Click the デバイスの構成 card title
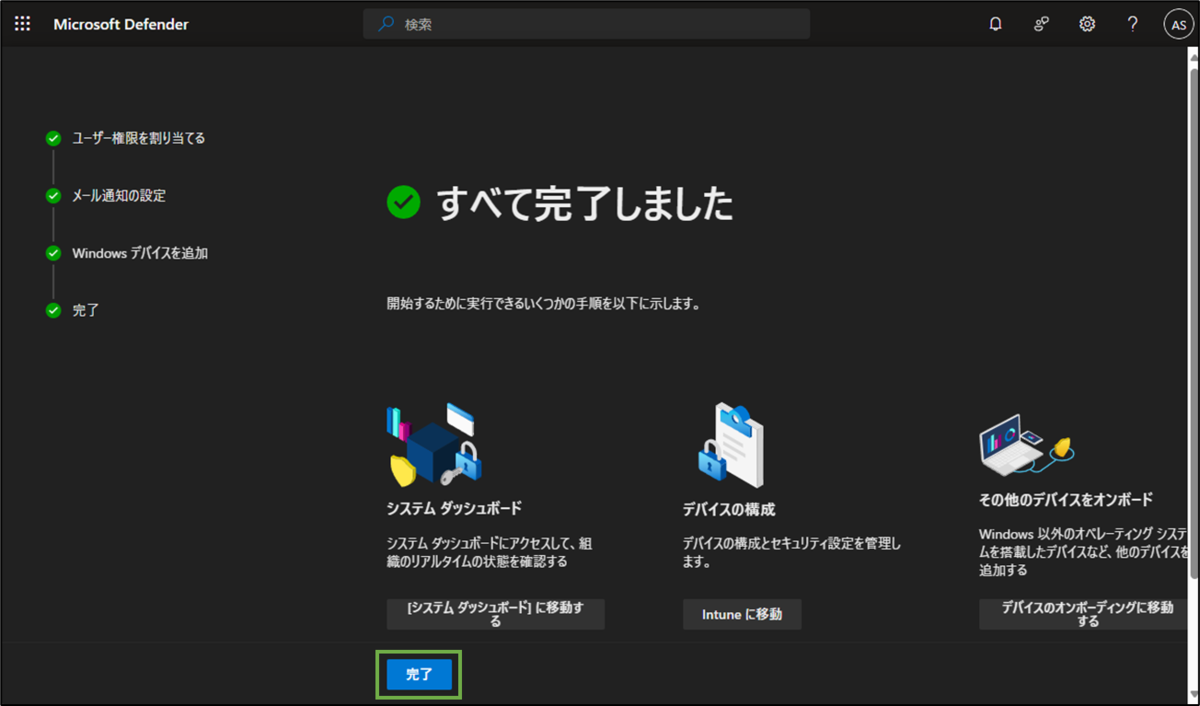Viewport: 1200px width, 706px height. (729, 509)
